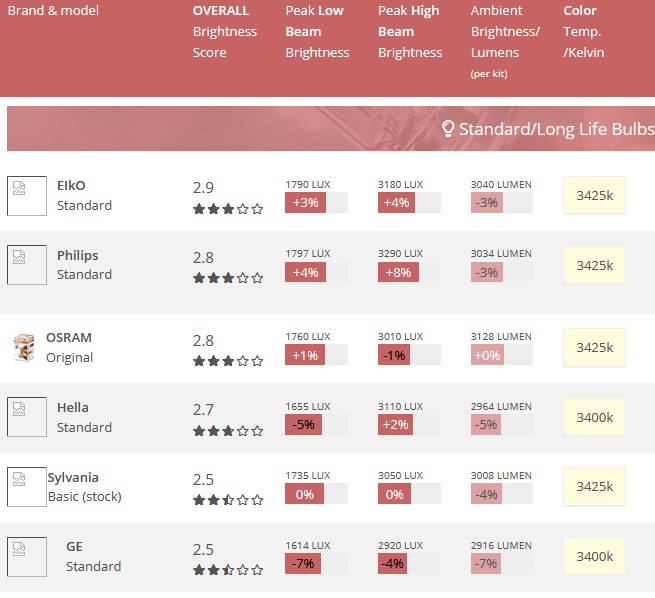Click the 3050 LUX value
655x598 pixels.
(401, 476)
